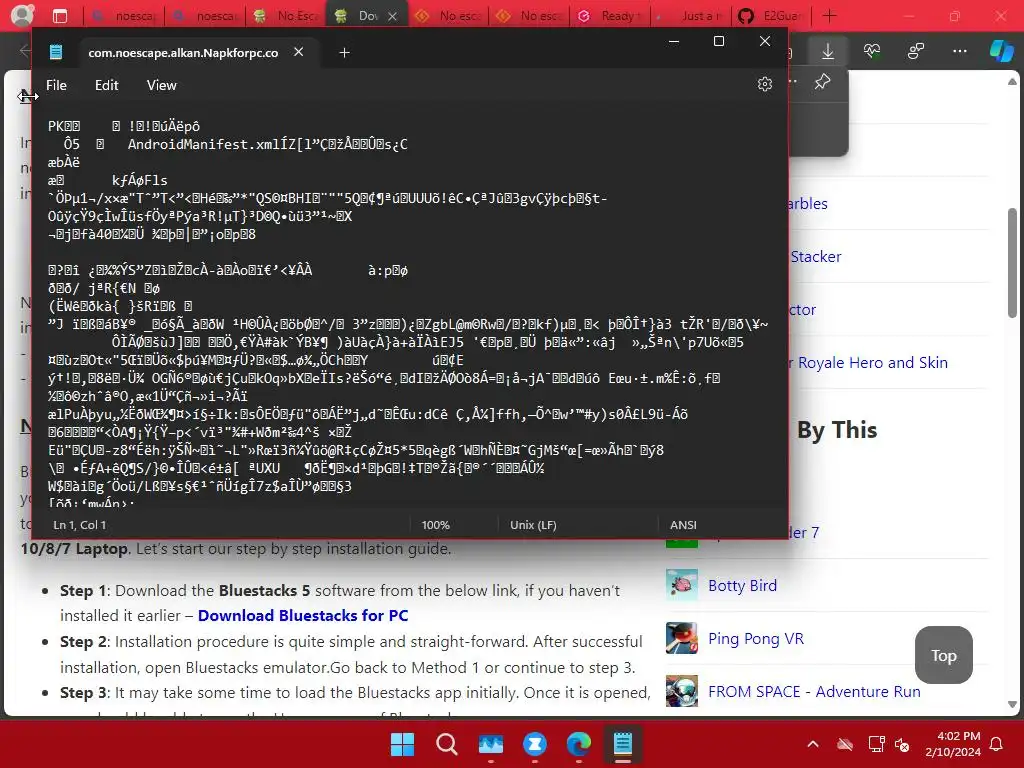The width and height of the screenshot is (1024, 768).
Task: Switch to 'Just a m' Edge tab
Action: (x=691, y=16)
